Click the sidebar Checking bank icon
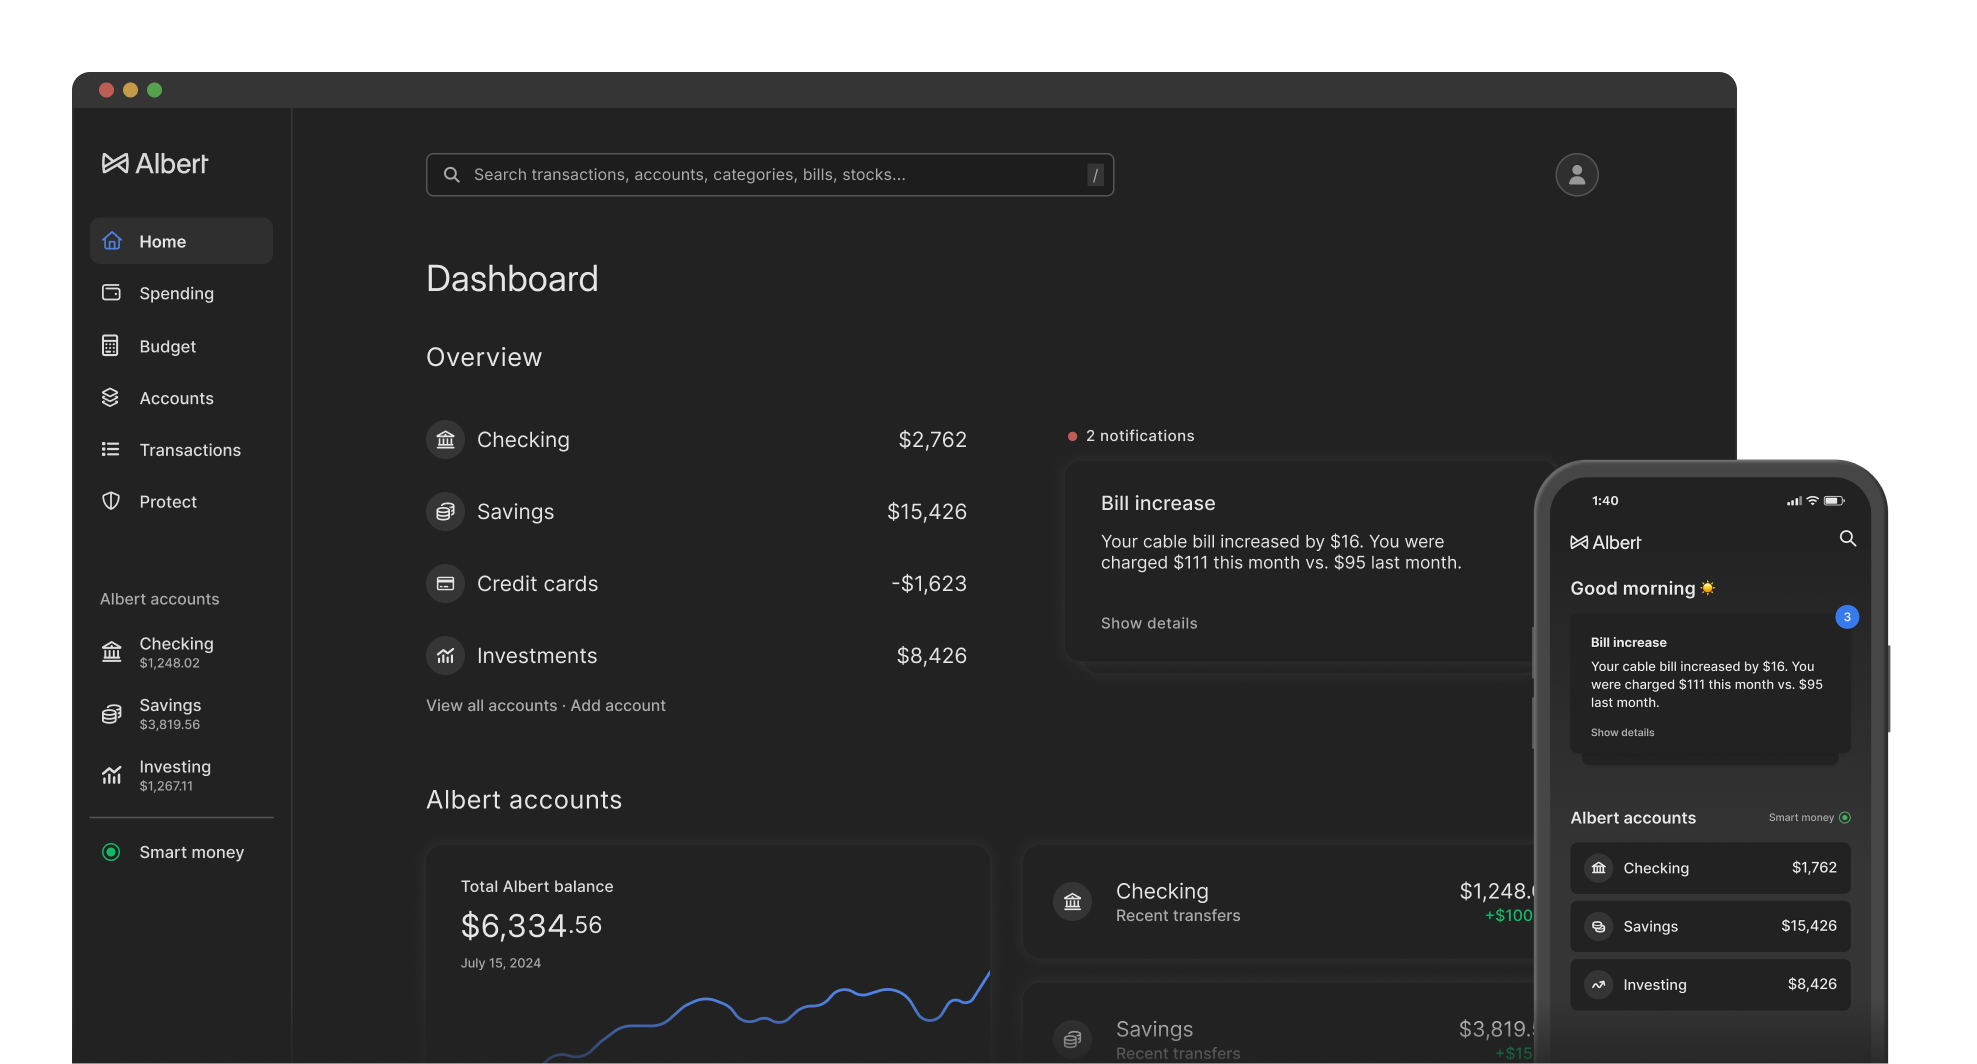Viewport: 1977px width, 1064px height. click(x=112, y=652)
